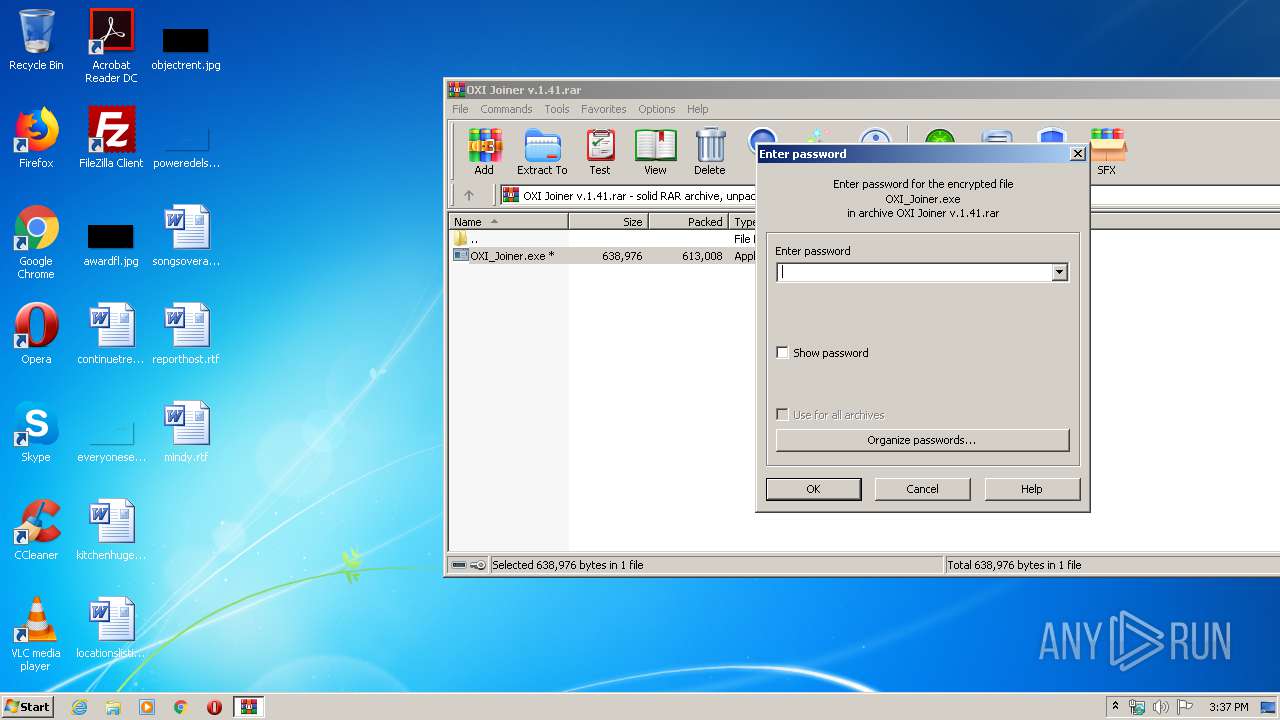Viewport: 1280px width, 720px height.
Task: Click the Organize passwords button
Action: tap(922, 440)
